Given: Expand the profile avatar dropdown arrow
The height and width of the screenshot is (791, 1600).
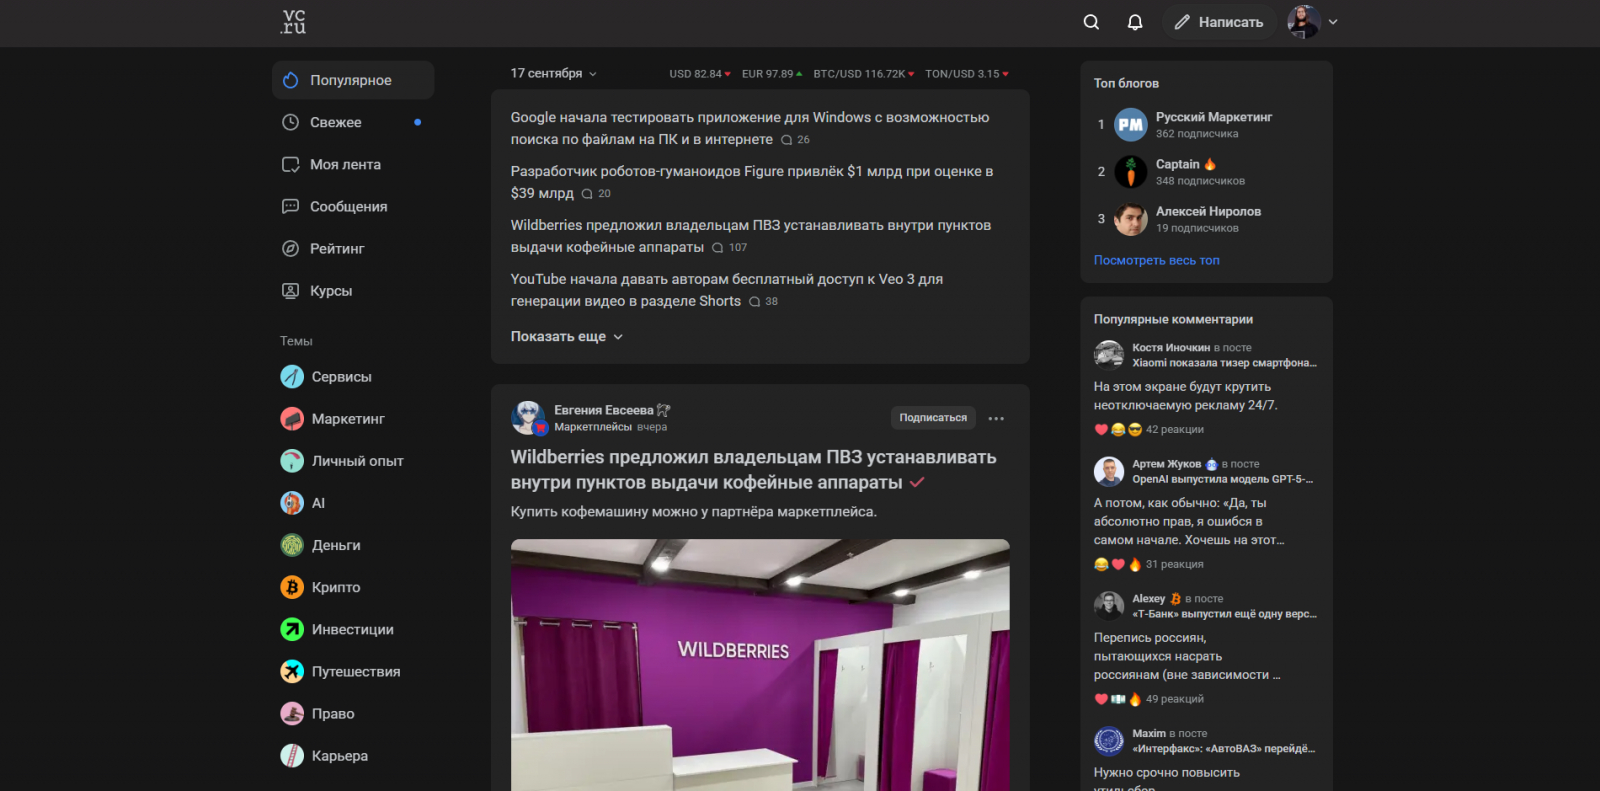Looking at the screenshot, I should coord(1333,22).
